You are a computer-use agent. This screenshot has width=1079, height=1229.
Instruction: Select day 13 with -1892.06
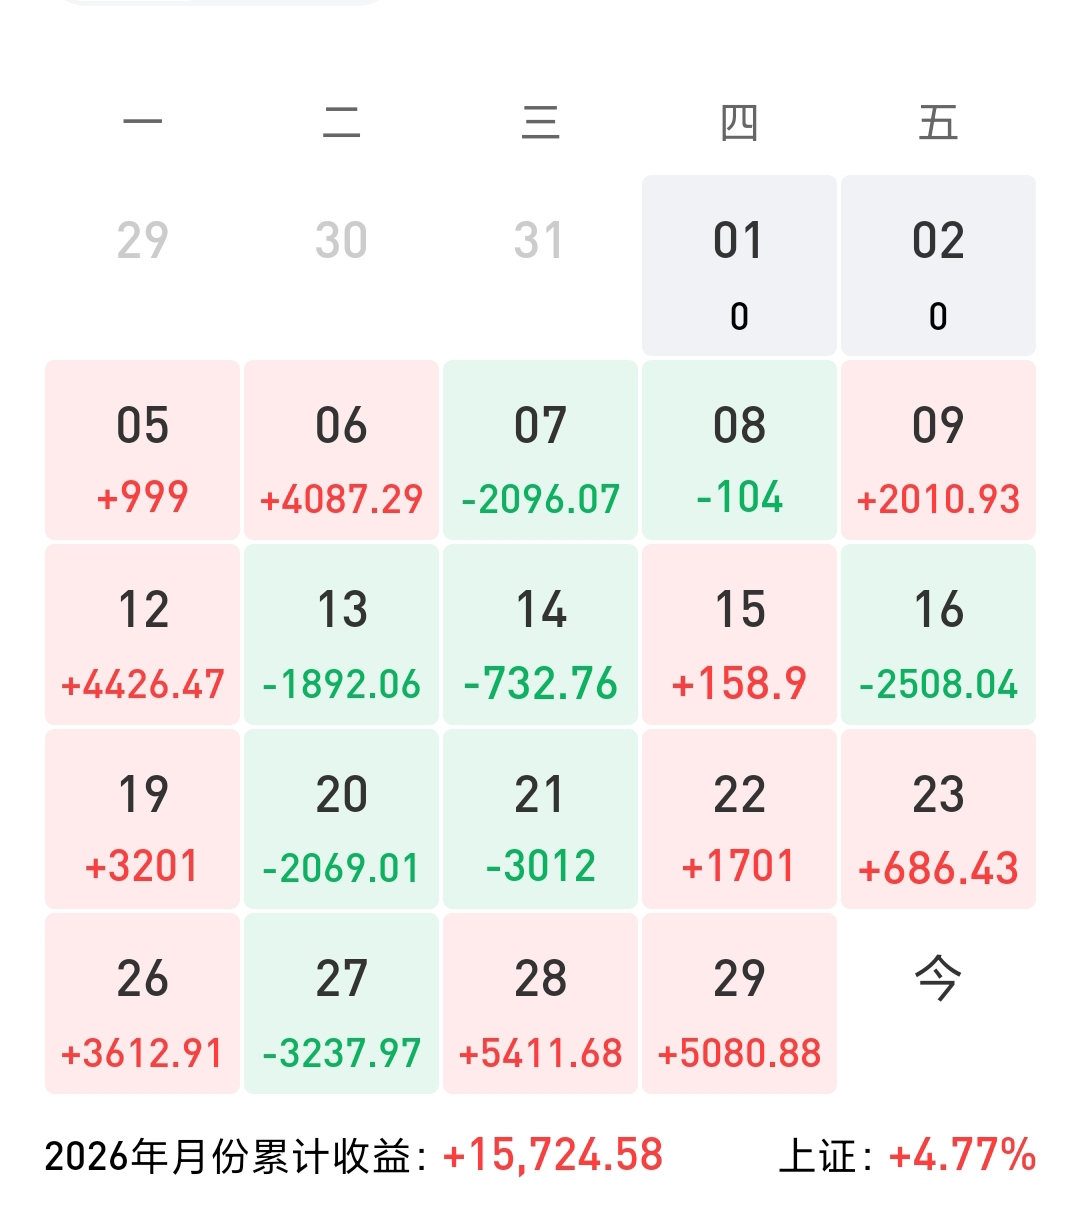341,634
